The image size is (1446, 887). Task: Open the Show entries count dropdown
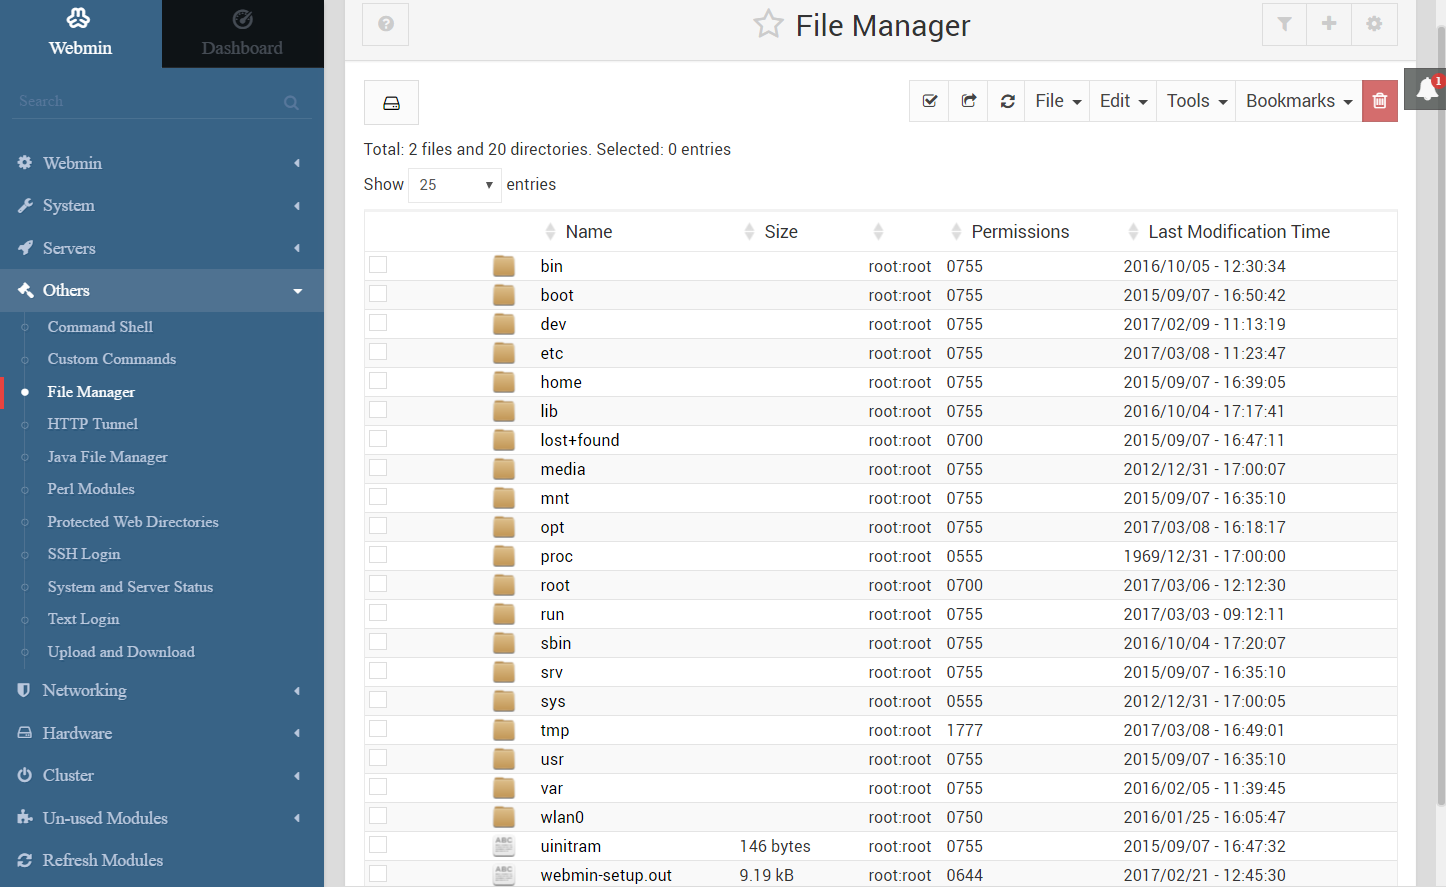tap(455, 185)
